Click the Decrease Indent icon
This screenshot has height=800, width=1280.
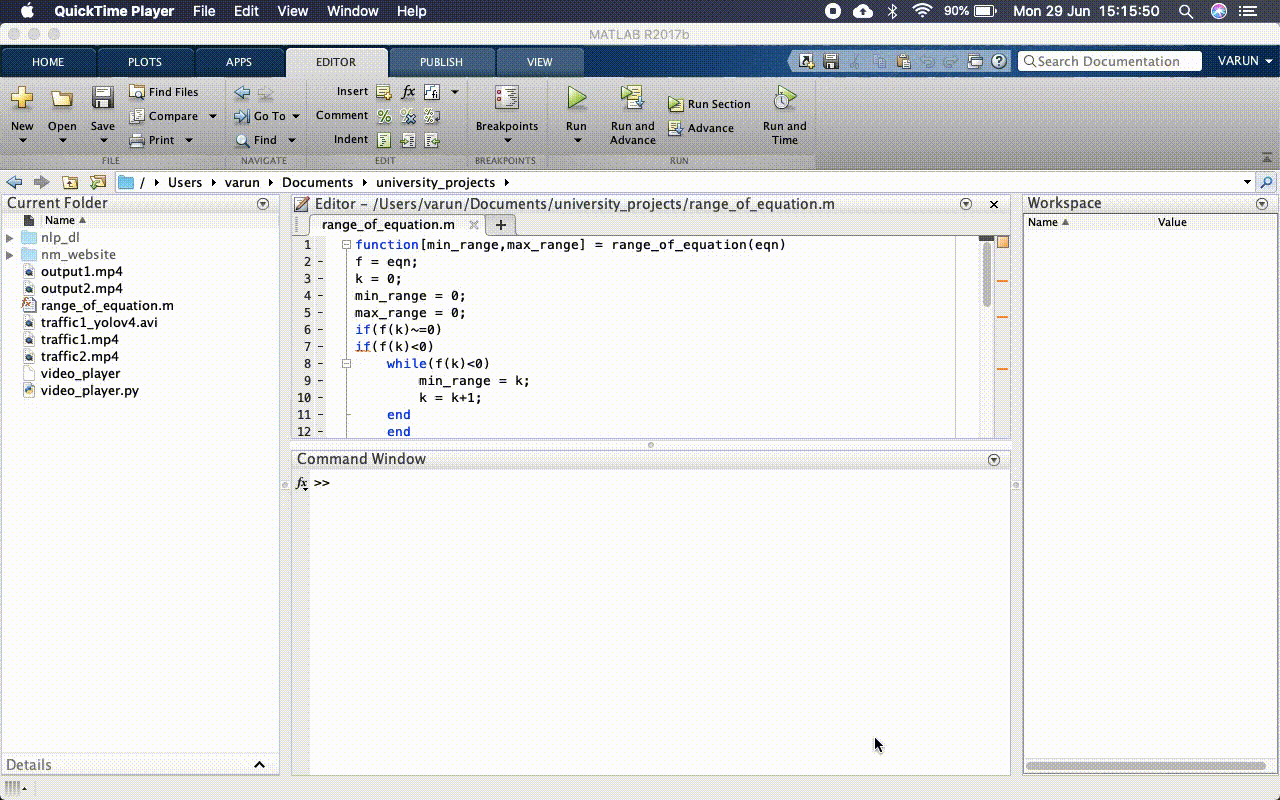pyautogui.click(x=432, y=140)
